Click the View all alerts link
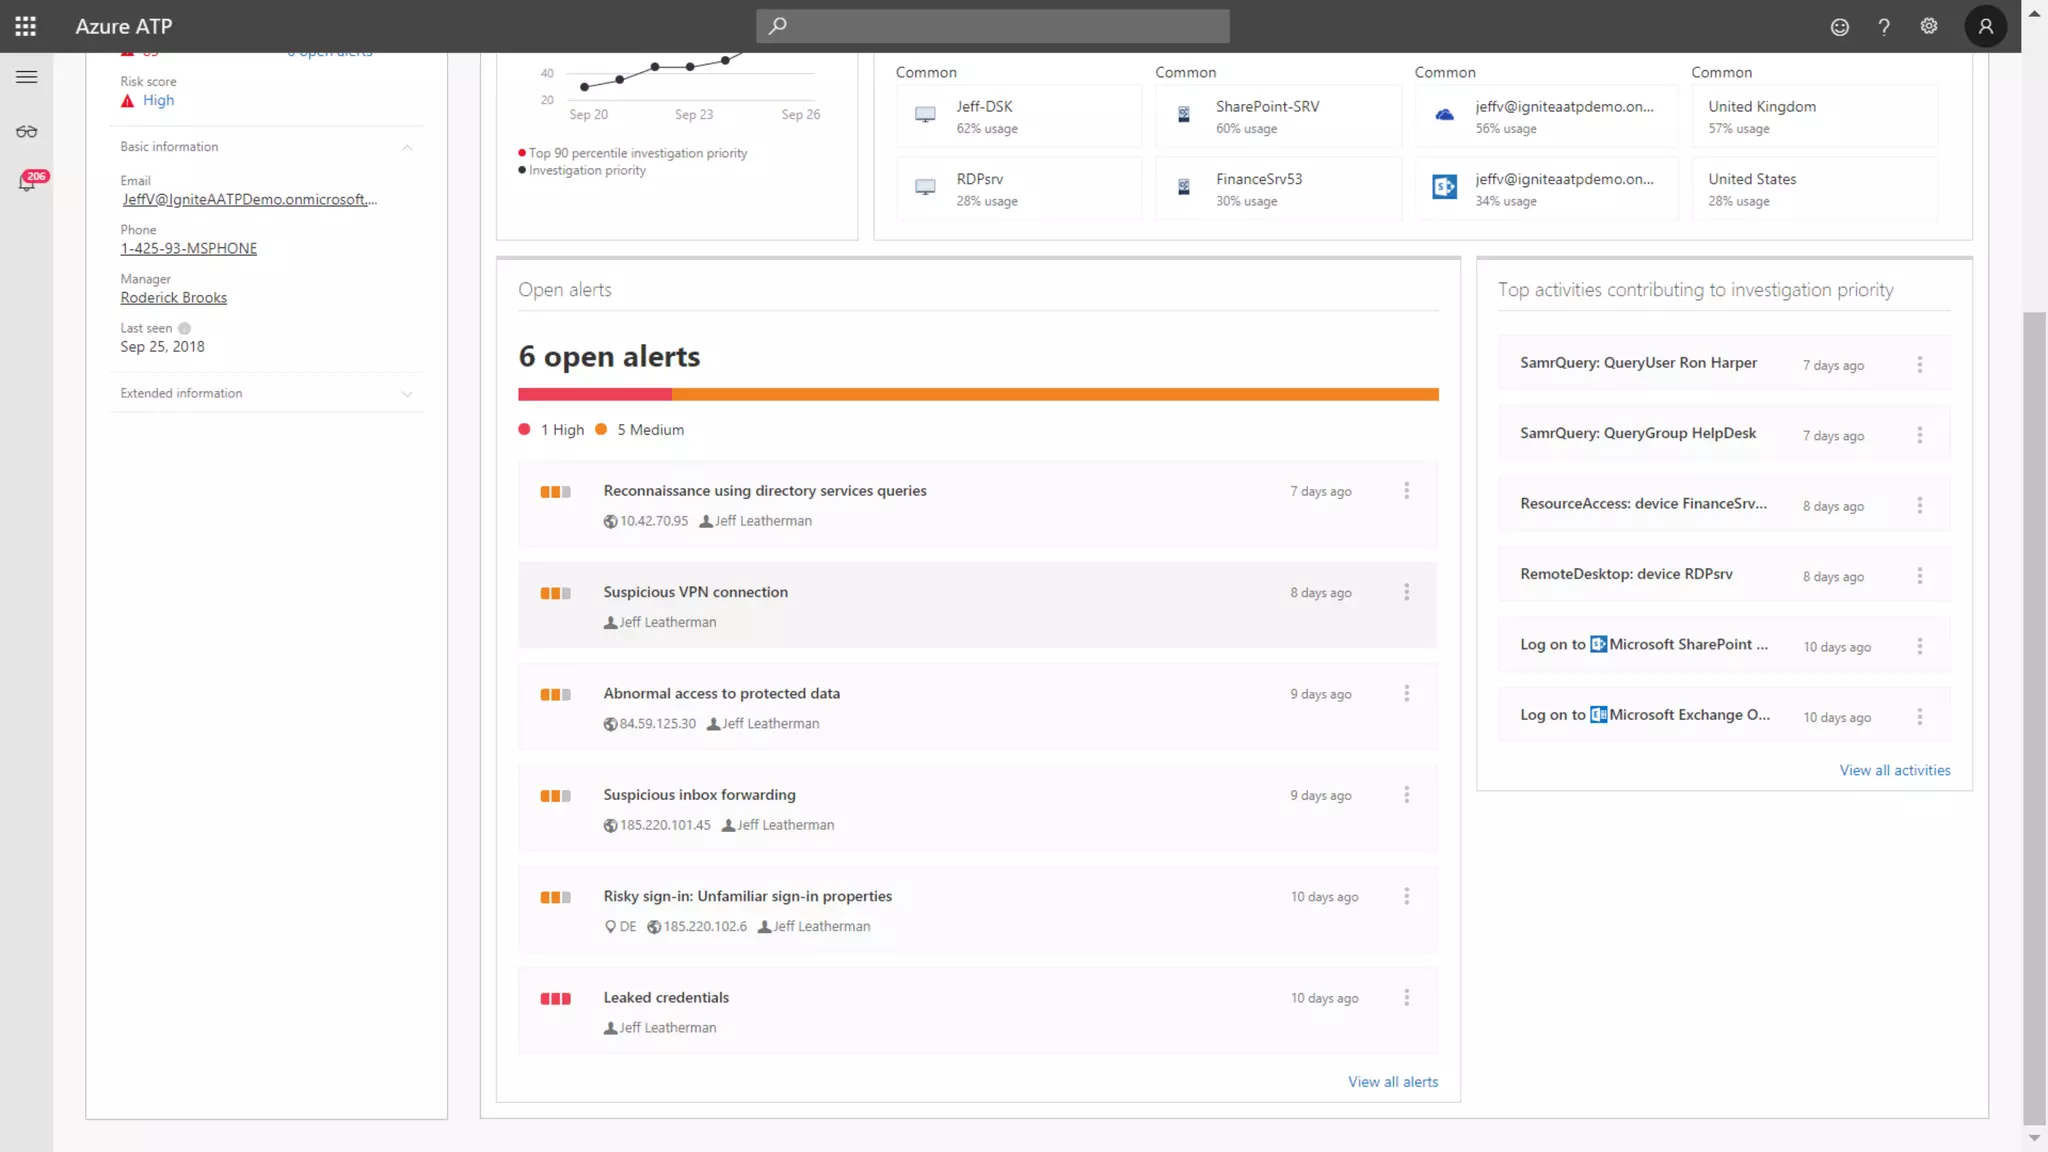The height and width of the screenshot is (1152, 2048). 1392,1082
